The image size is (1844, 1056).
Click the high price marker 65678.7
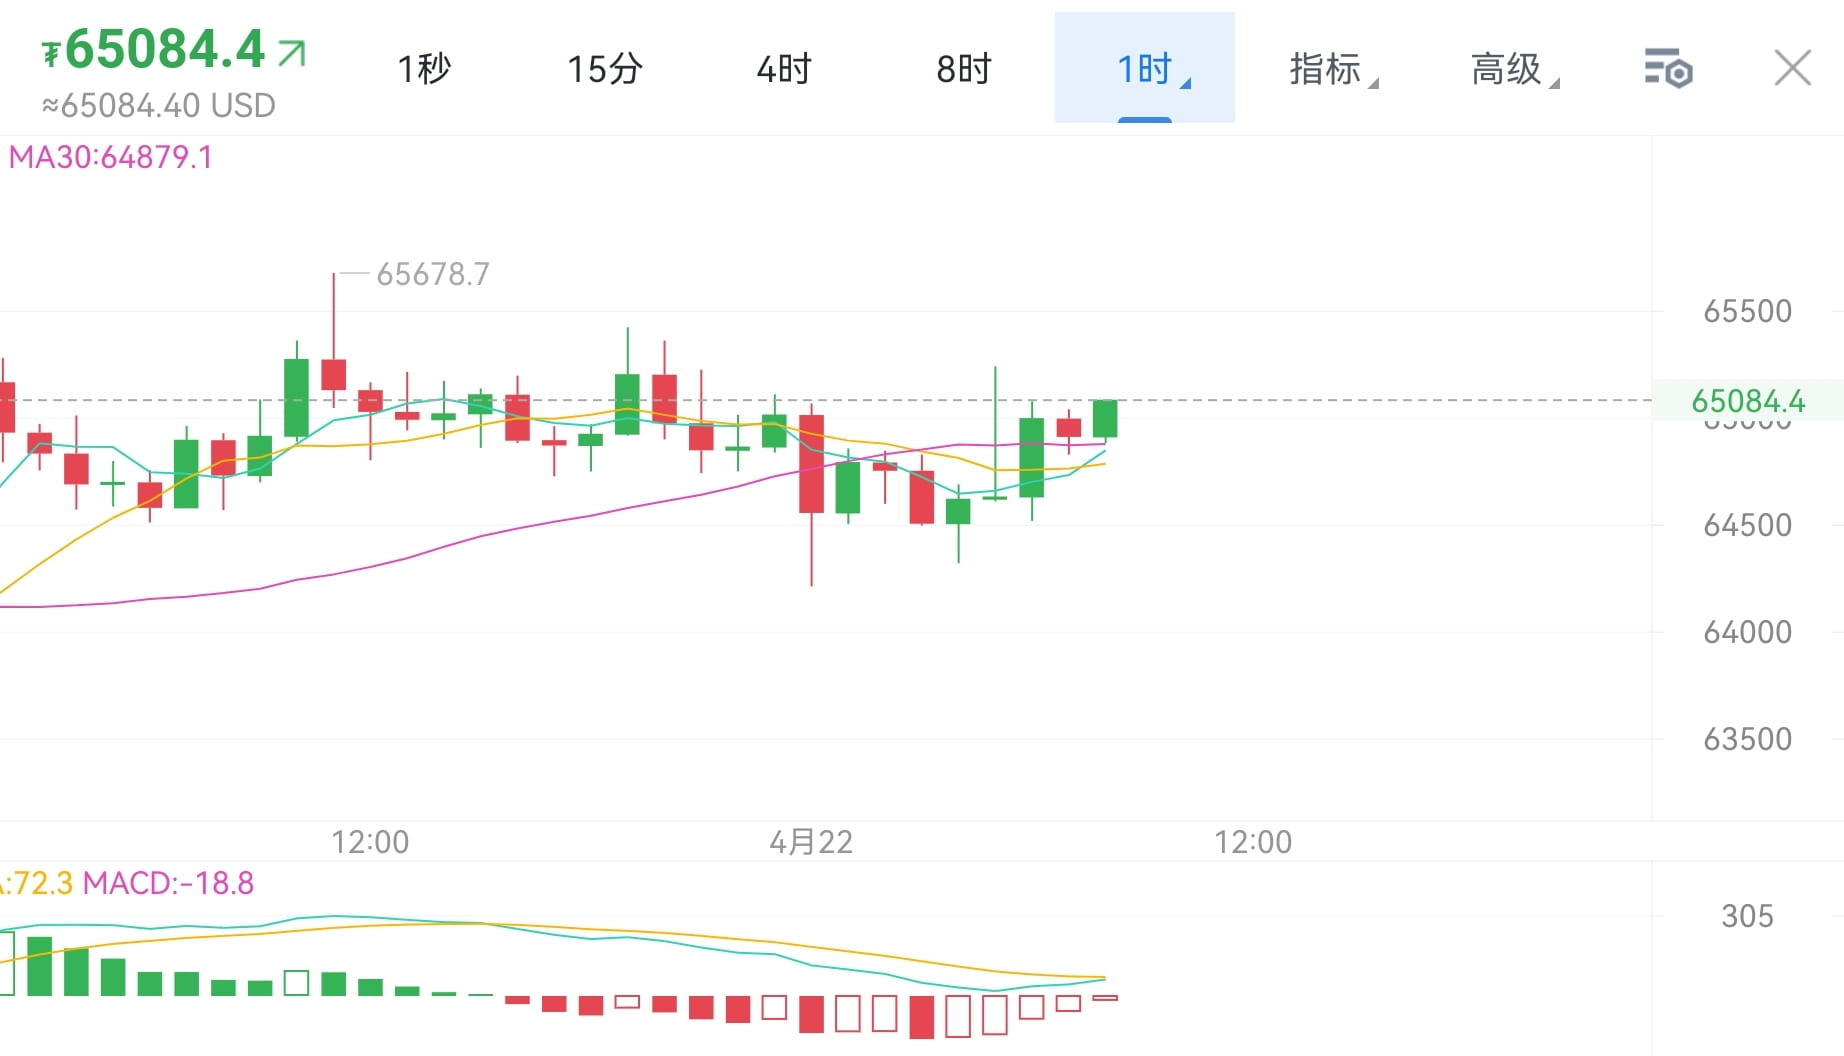pos(433,274)
